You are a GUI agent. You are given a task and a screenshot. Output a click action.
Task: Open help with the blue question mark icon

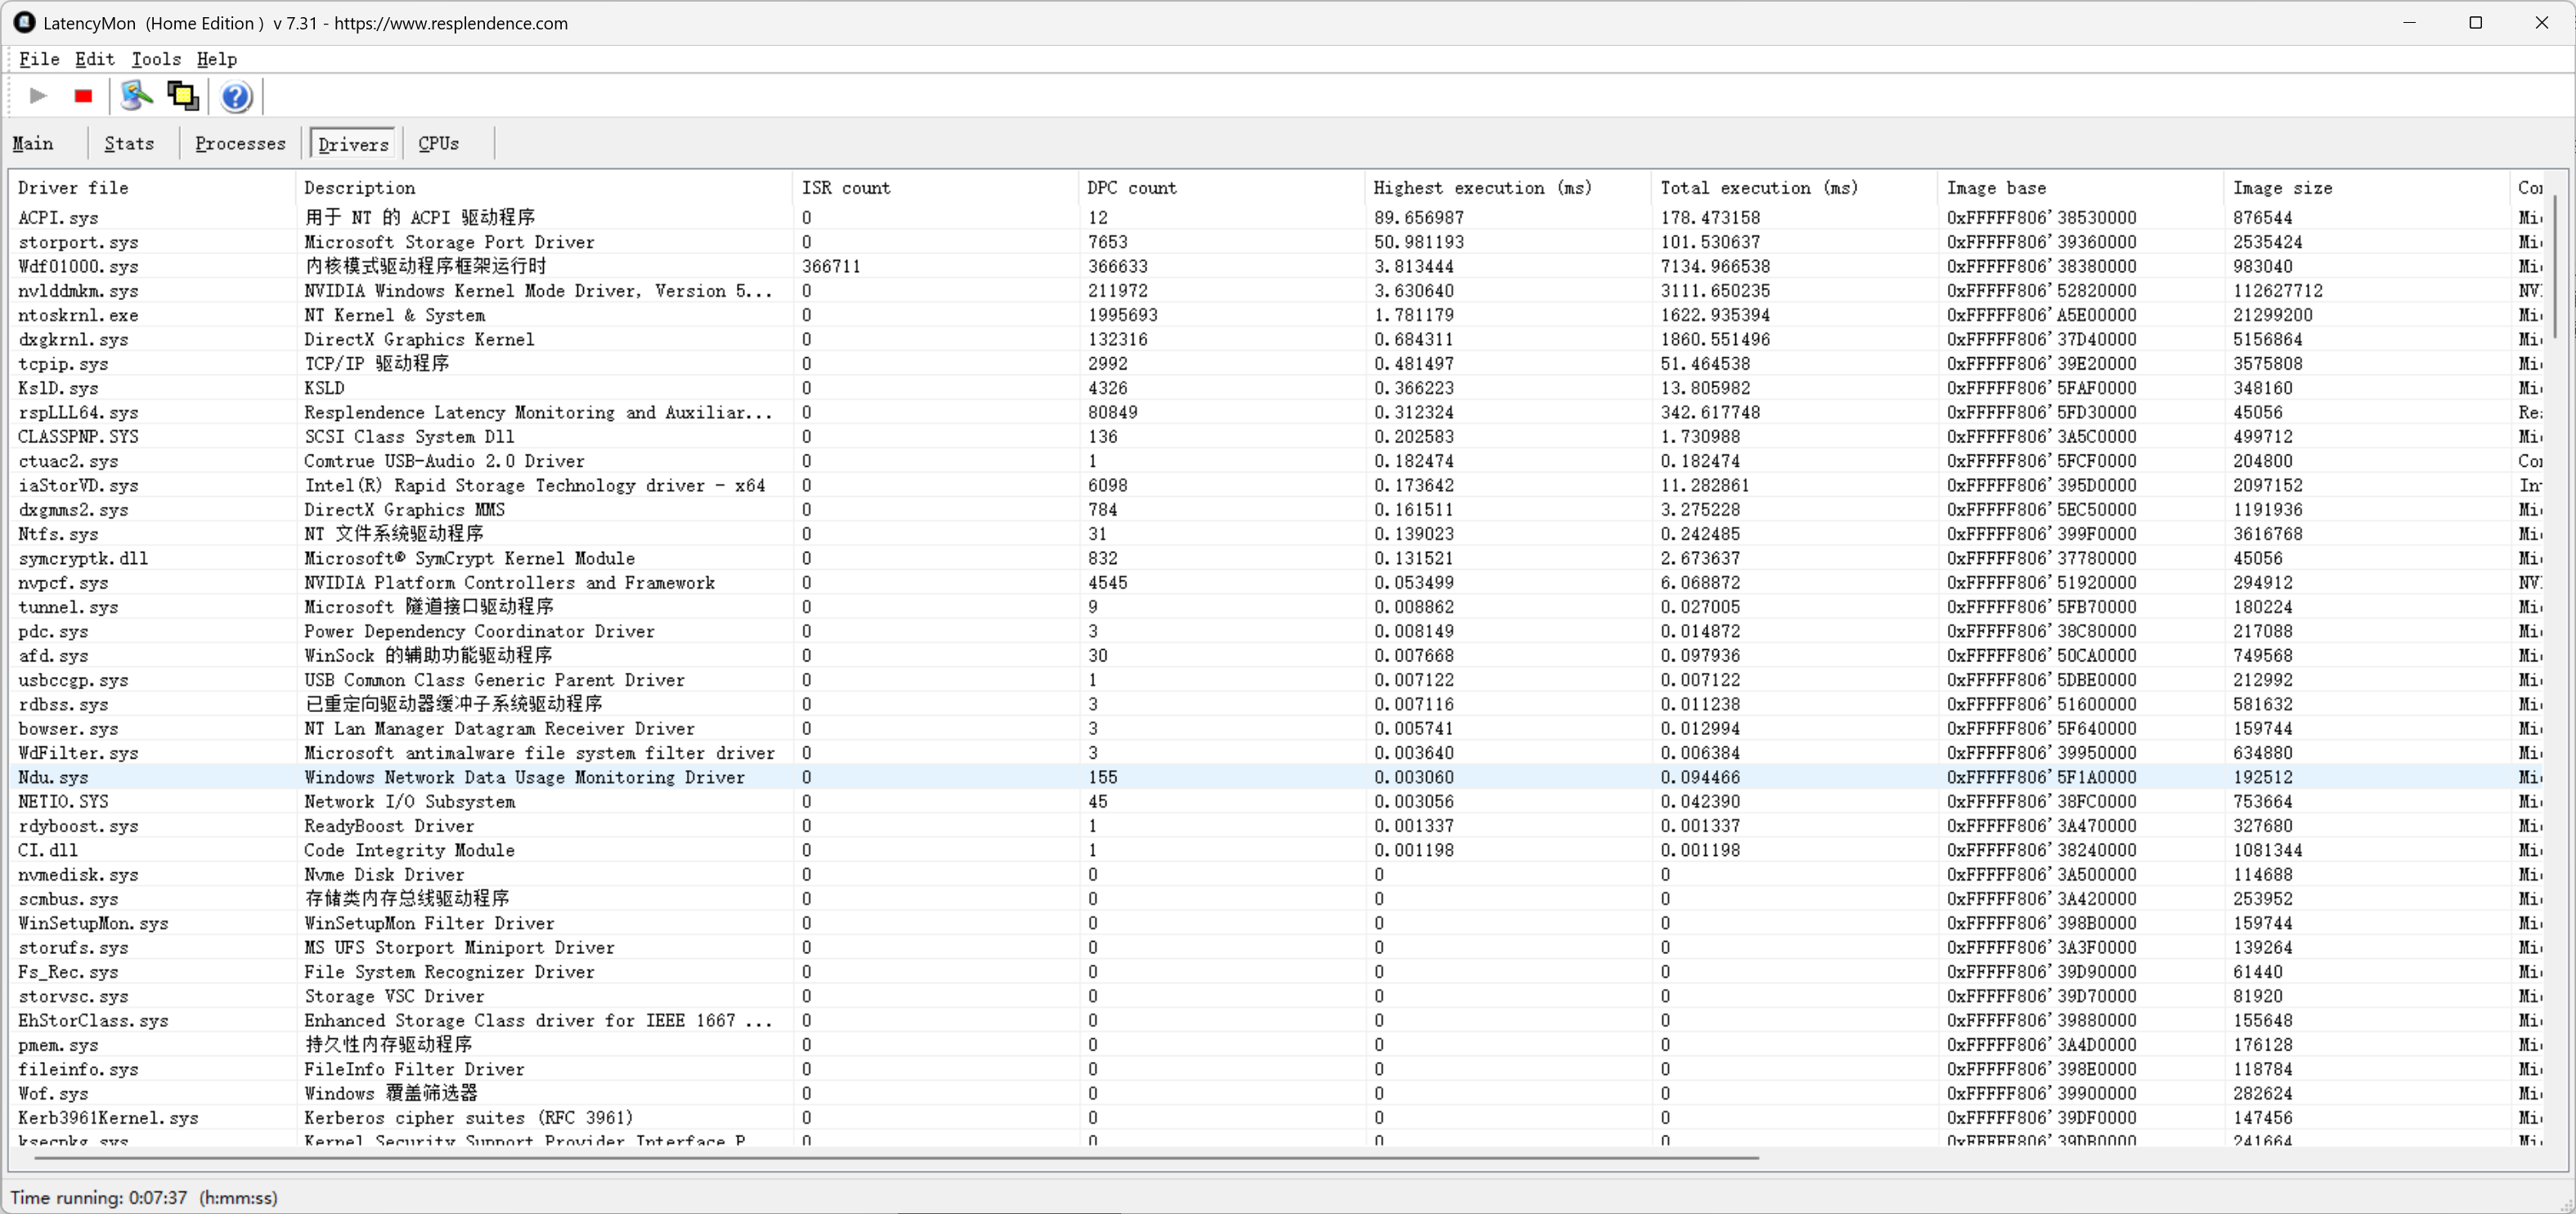click(236, 97)
